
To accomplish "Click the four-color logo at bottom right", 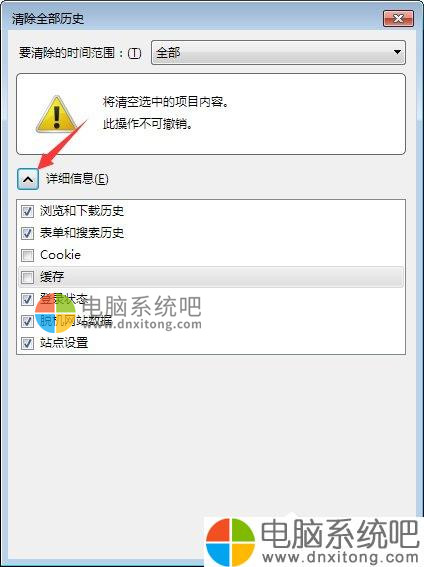I will (231, 542).
